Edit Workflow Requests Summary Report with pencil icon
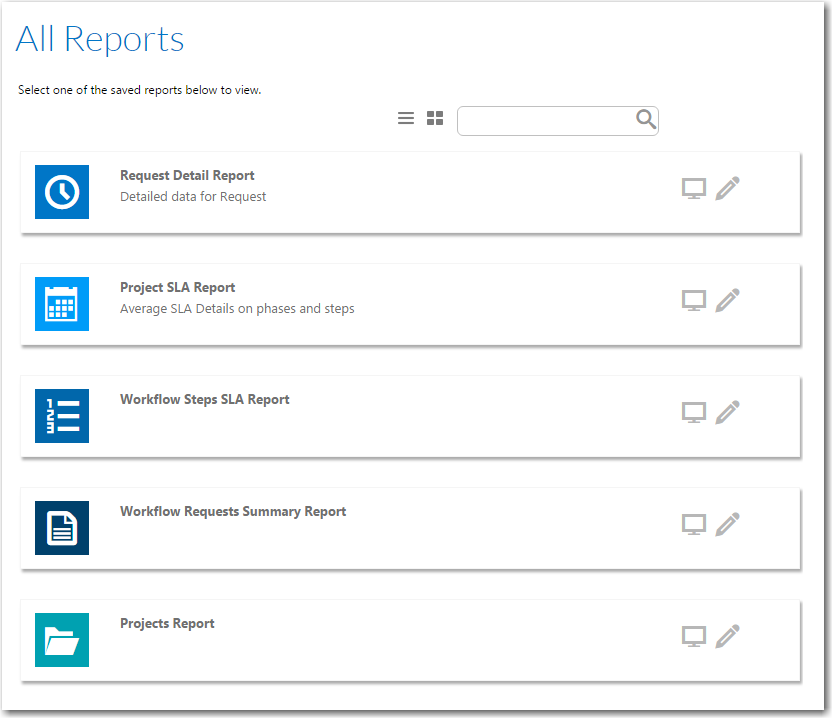This screenshot has height=718, width=832. click(x=727, y=524)
